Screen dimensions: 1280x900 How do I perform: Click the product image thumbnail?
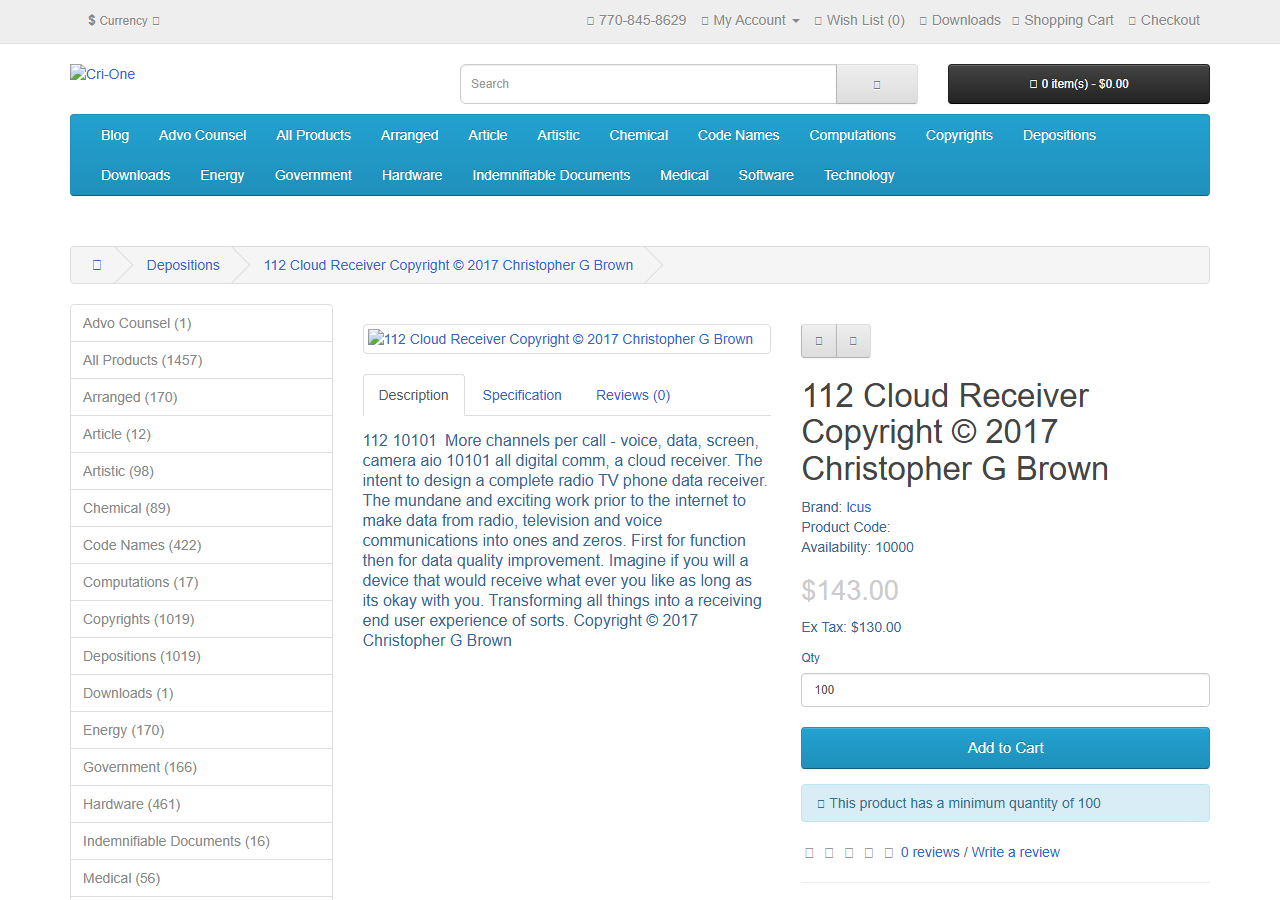(566, 339)
